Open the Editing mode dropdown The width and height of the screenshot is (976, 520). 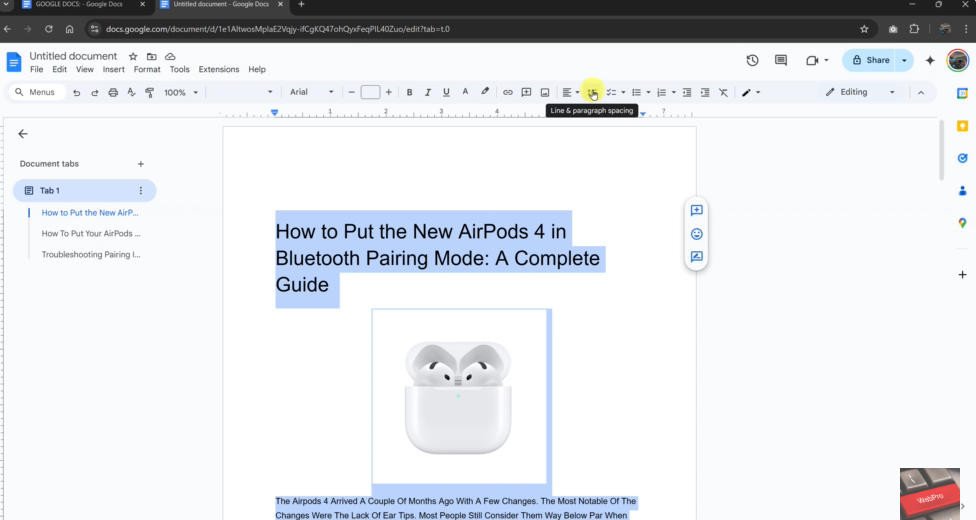point(860,92)
